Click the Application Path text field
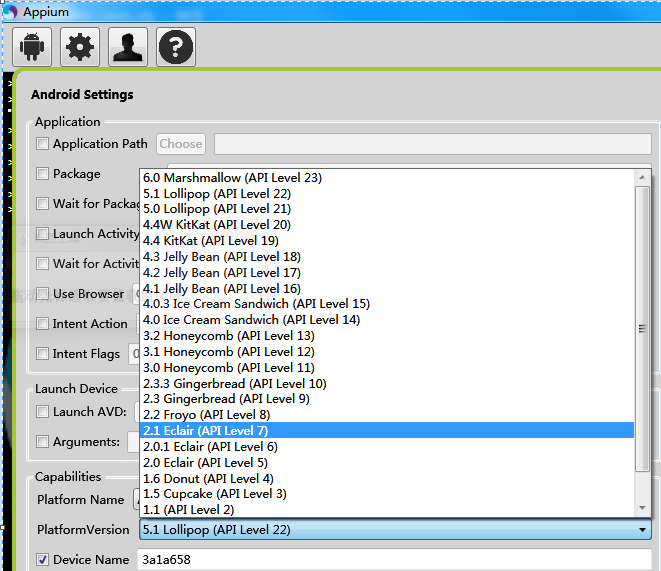 point(433,144)
